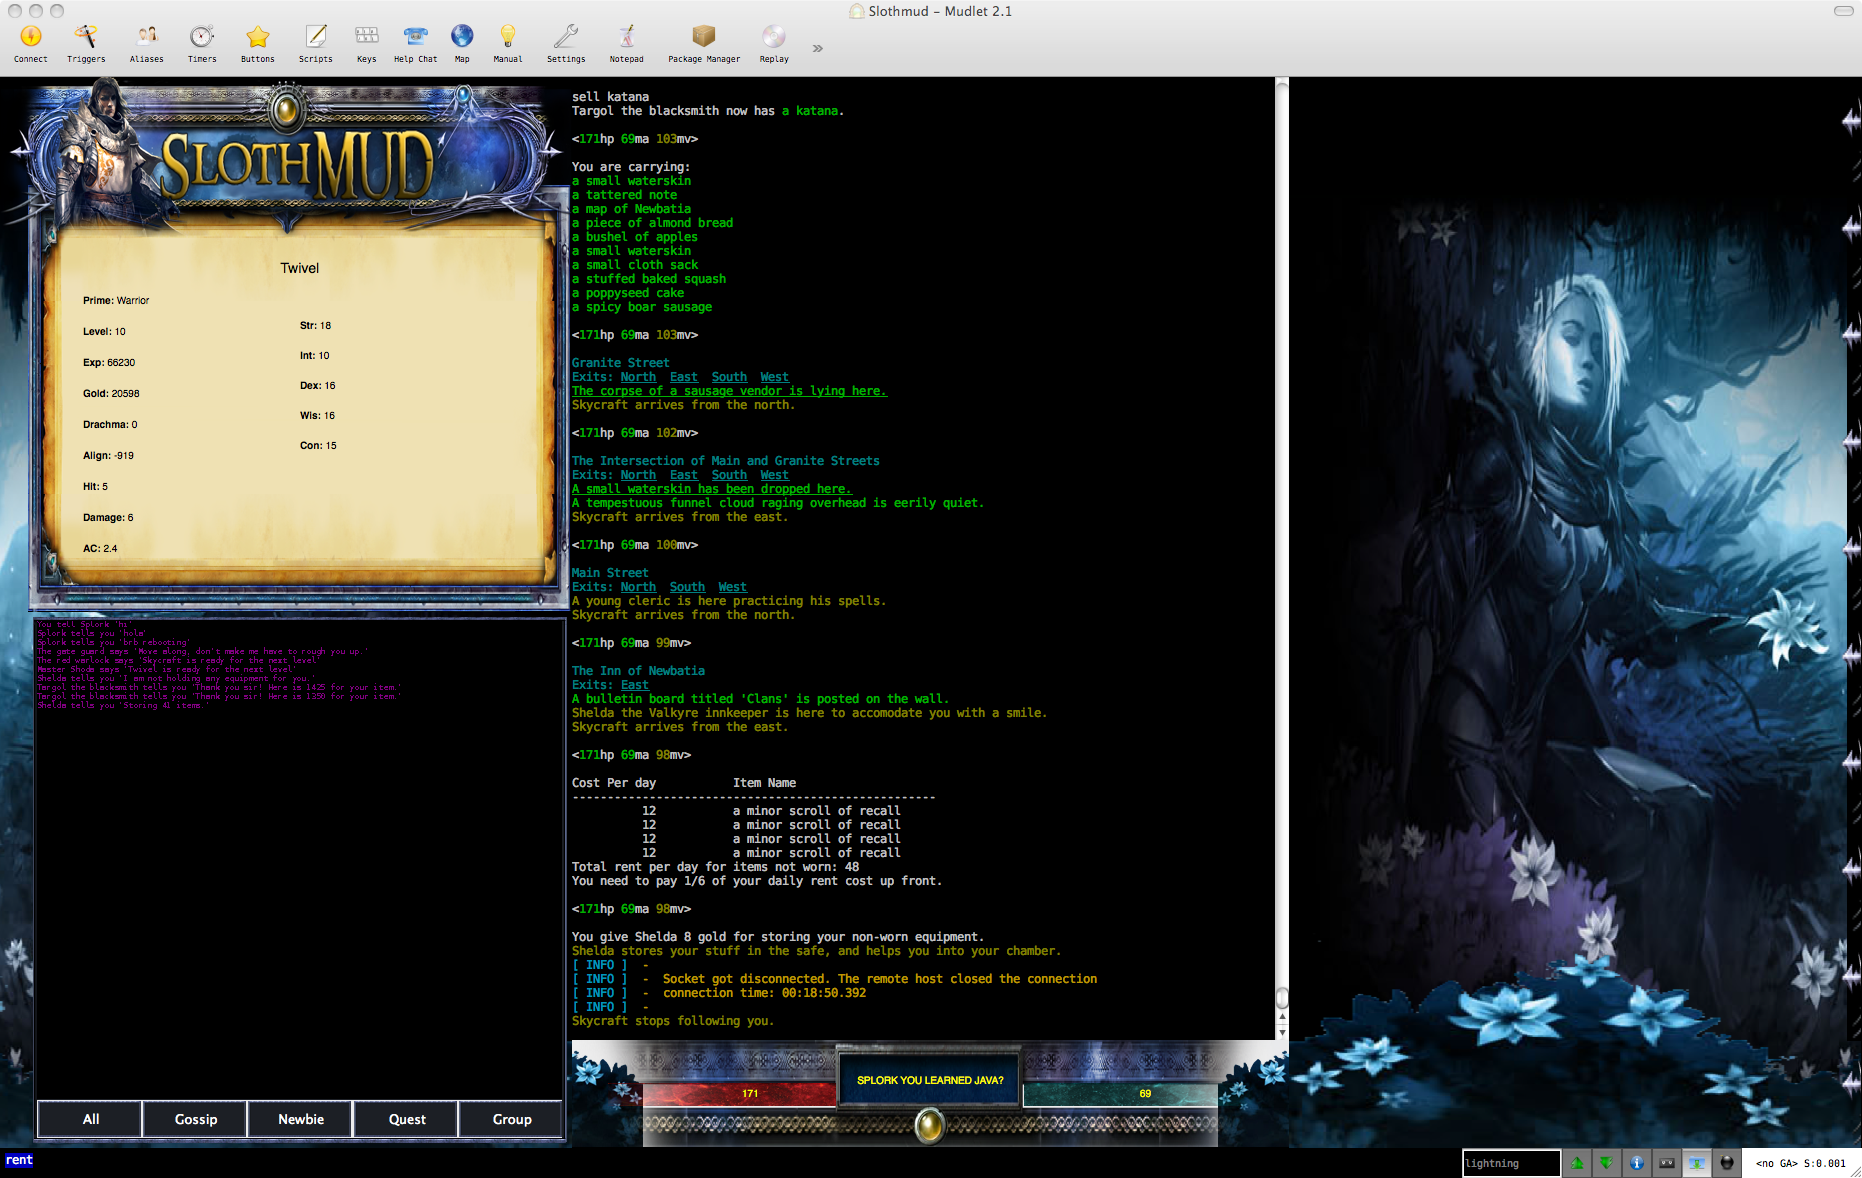
Task: Click the green up-arrow search button
Action: pos(1577,1163)
